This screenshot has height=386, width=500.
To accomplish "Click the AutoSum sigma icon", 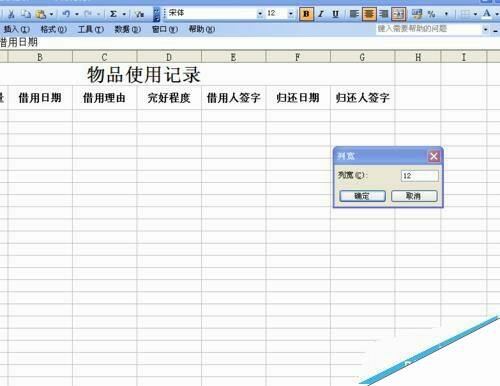I will click(113, 14).
